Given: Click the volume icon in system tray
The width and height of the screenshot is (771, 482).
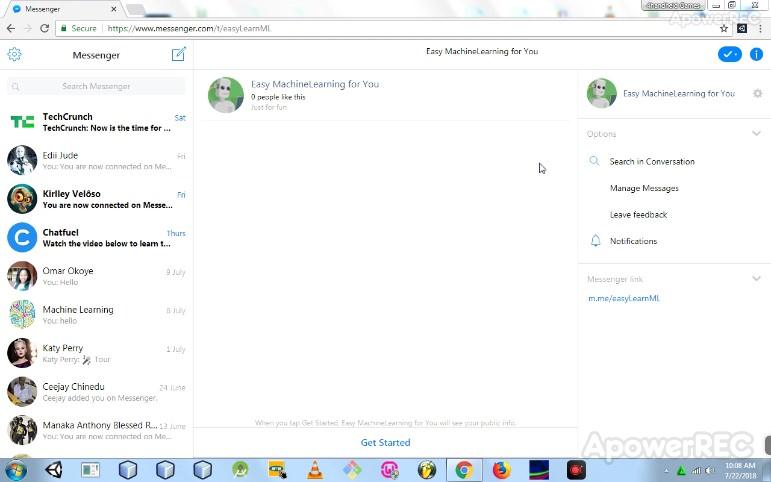Looking at the screenshot, I should pyautogui.click(x=710, y=471).
